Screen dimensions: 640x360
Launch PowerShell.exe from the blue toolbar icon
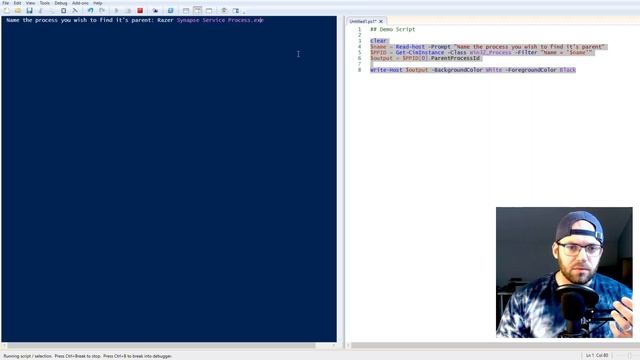click(170, 11)
